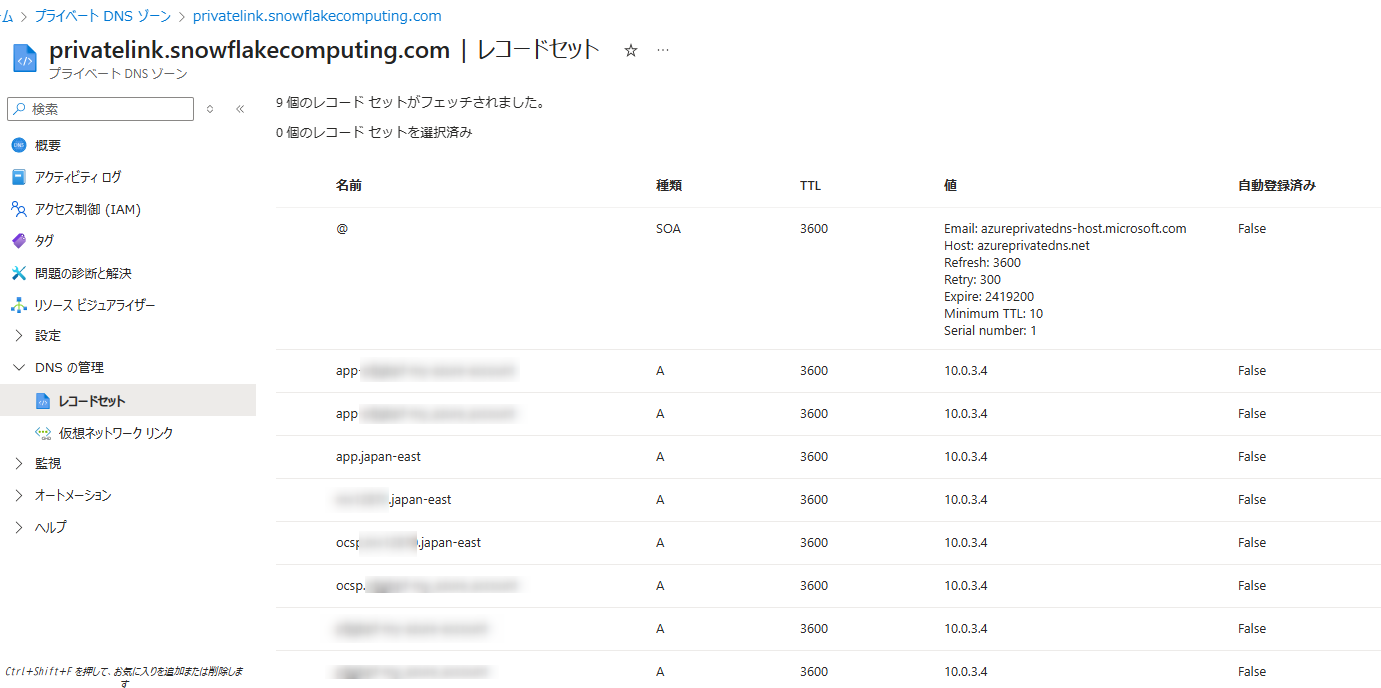The image size is (1381, 688).
Task: Click privatelink.snowflakecomputing.com breadcrumb link
Action: (x=317, y=16)
